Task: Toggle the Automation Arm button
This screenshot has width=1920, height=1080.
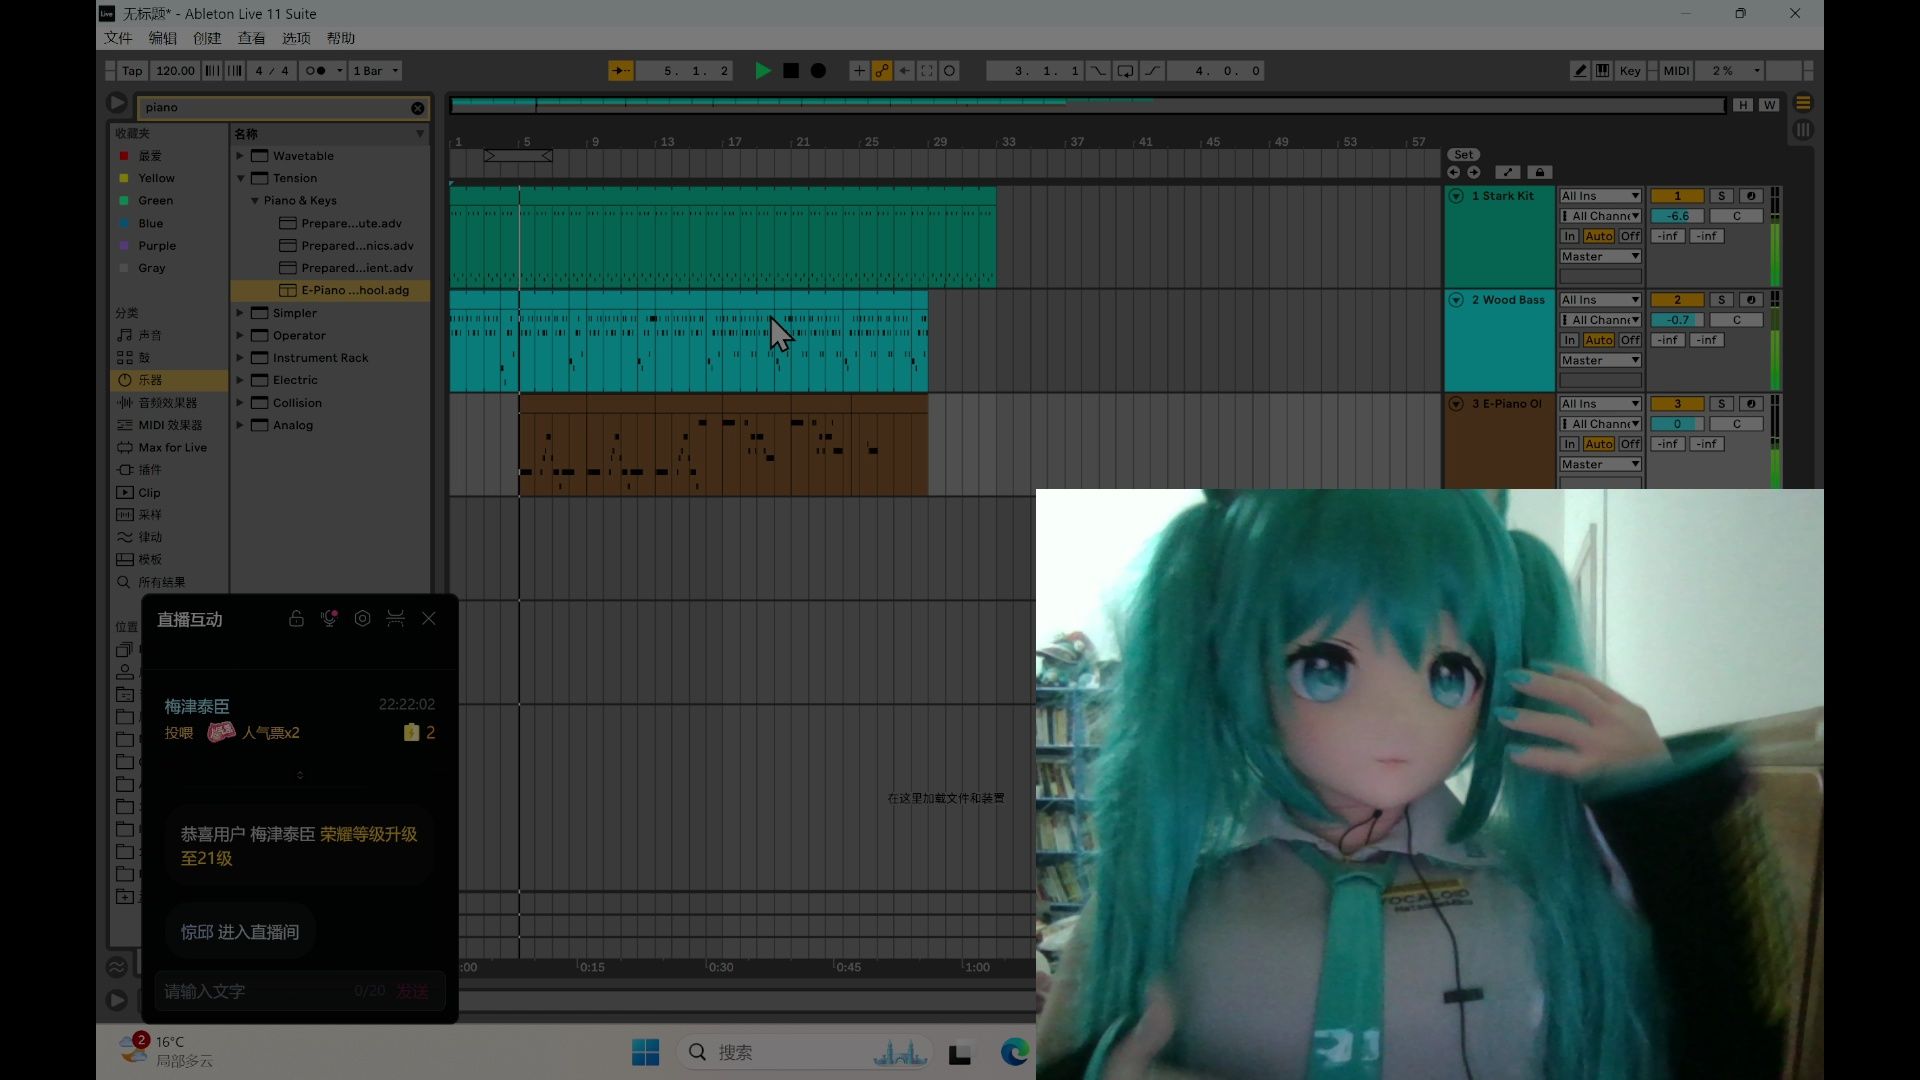Action: click(881, 71)
